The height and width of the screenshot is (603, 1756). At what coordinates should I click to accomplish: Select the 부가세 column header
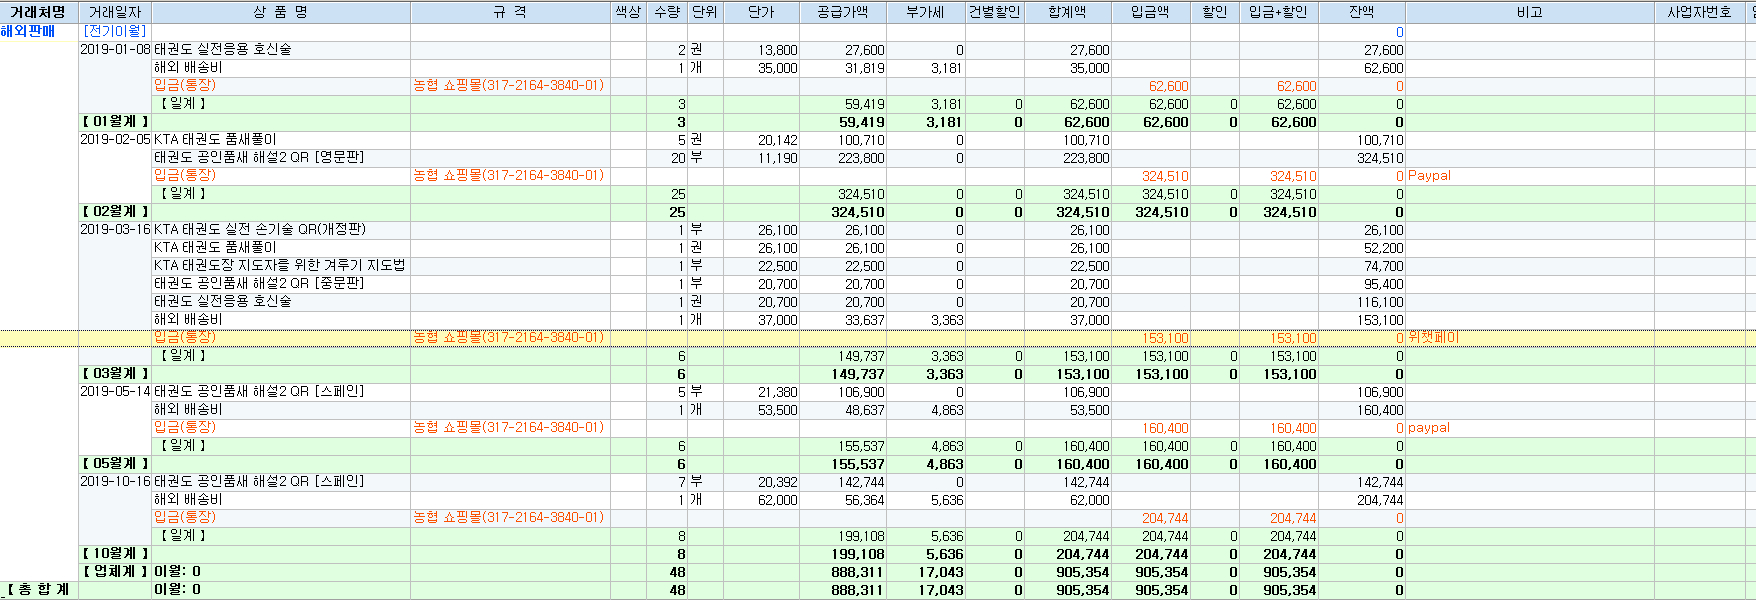point(926,12)
